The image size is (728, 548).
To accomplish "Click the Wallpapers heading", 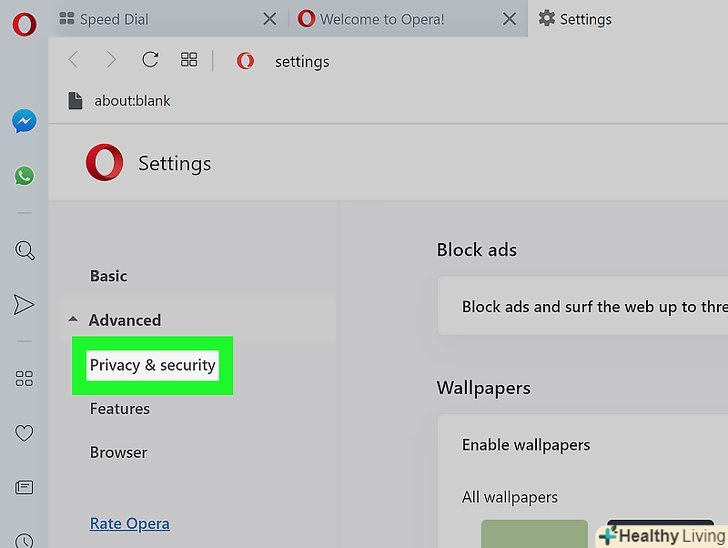I will [x=483, y=388].
